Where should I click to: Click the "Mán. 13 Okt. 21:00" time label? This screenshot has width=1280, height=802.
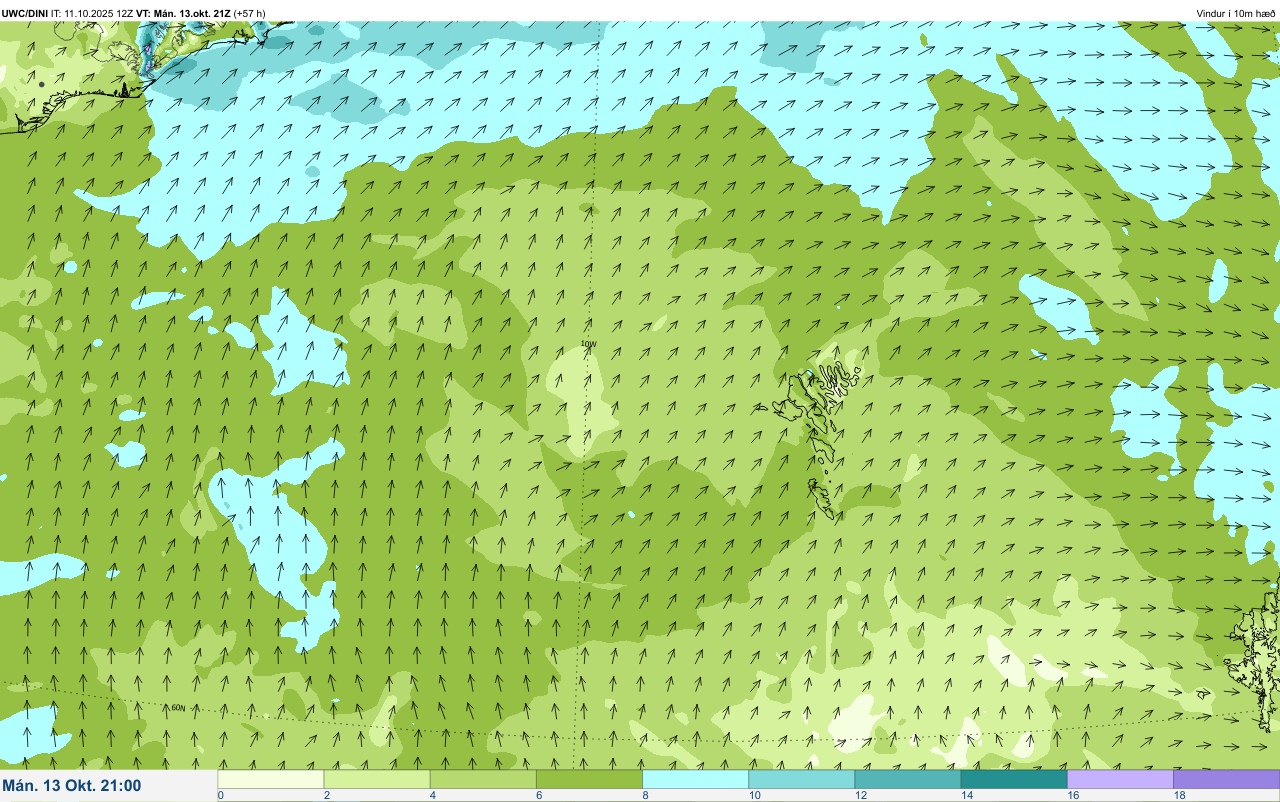click(x=72, y=786)
